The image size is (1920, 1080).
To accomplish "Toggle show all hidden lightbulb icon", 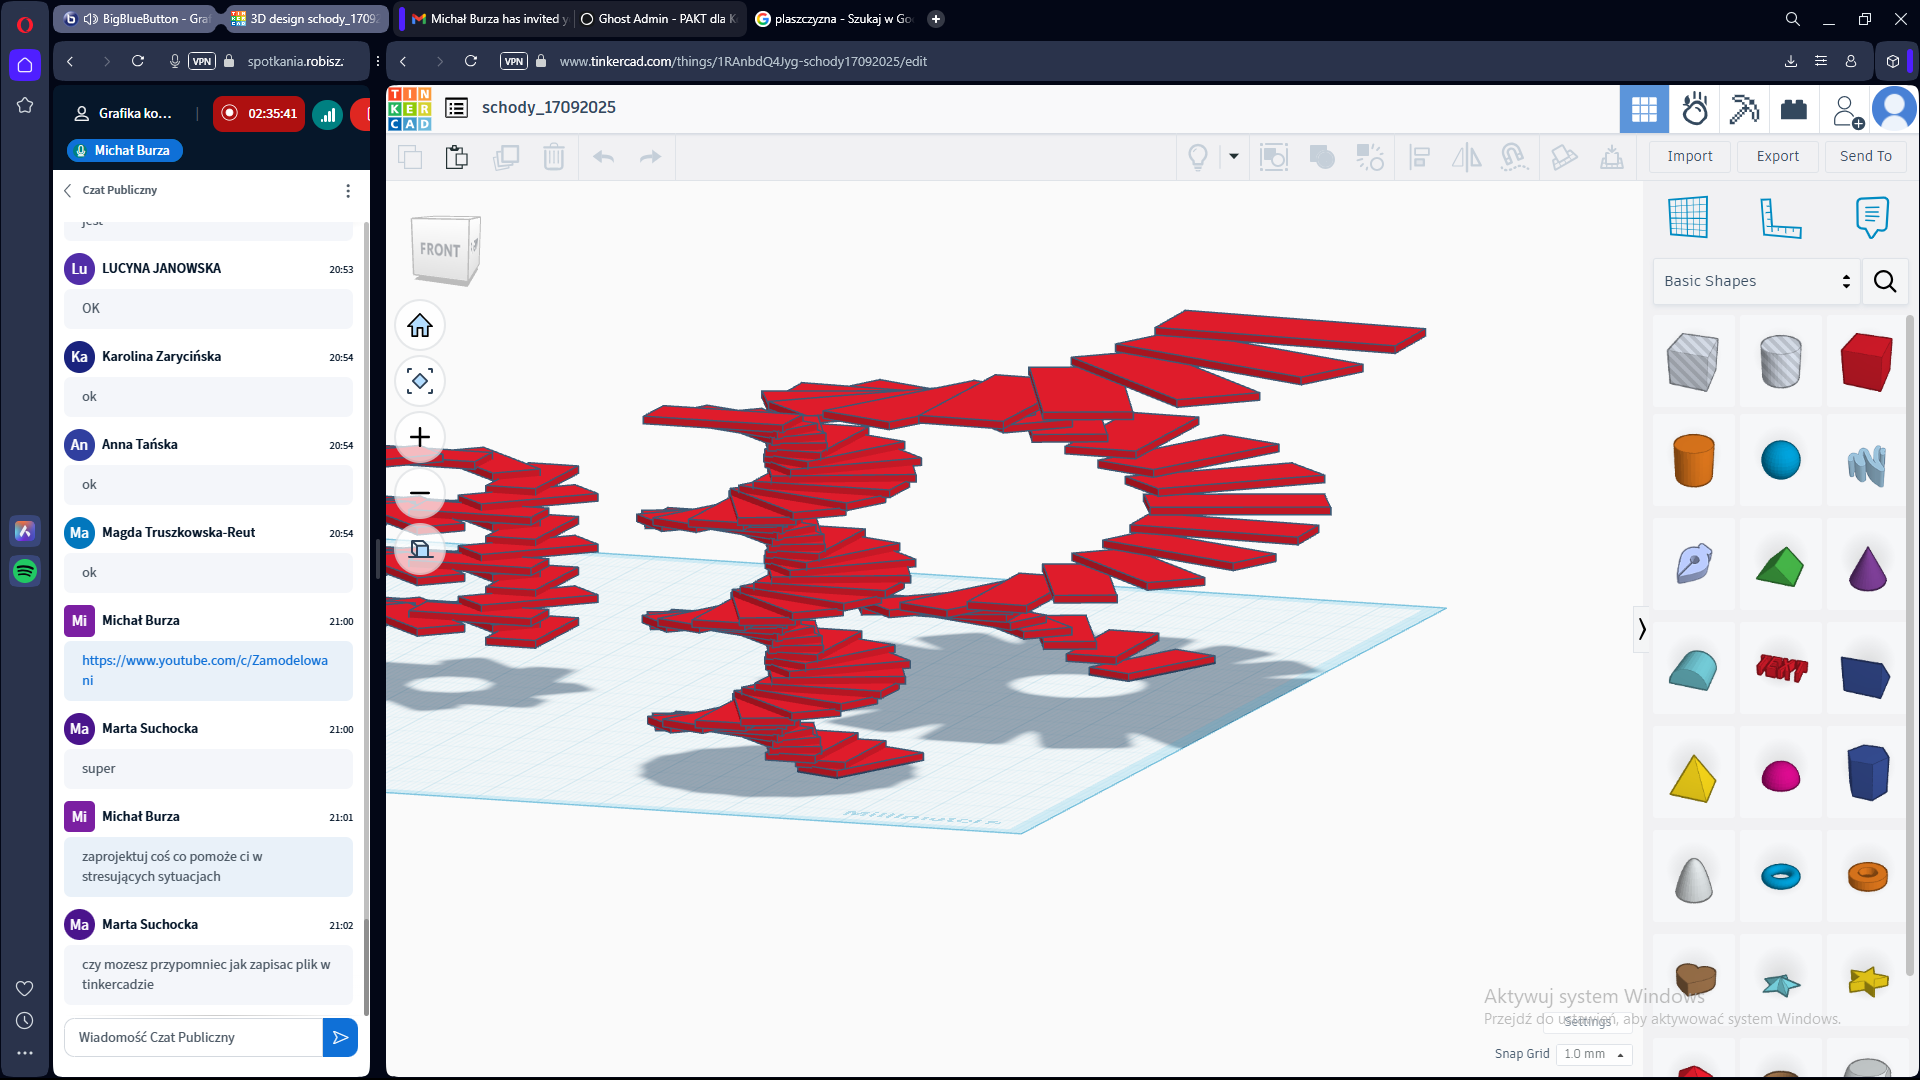I will (1197, 157).
